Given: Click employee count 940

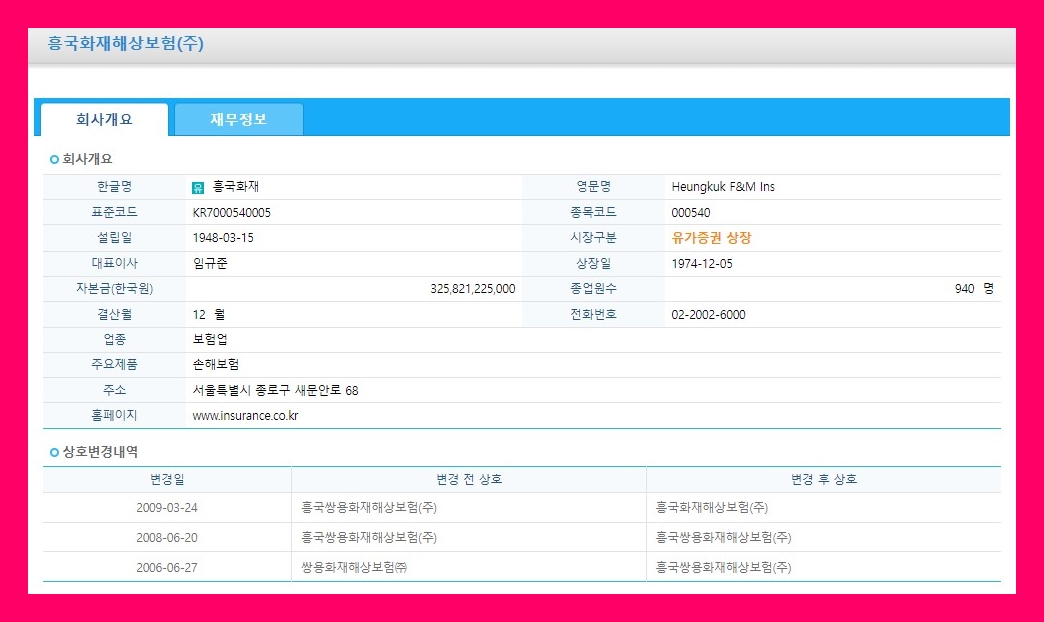Looking at the screenshot, I should point(964,289).
